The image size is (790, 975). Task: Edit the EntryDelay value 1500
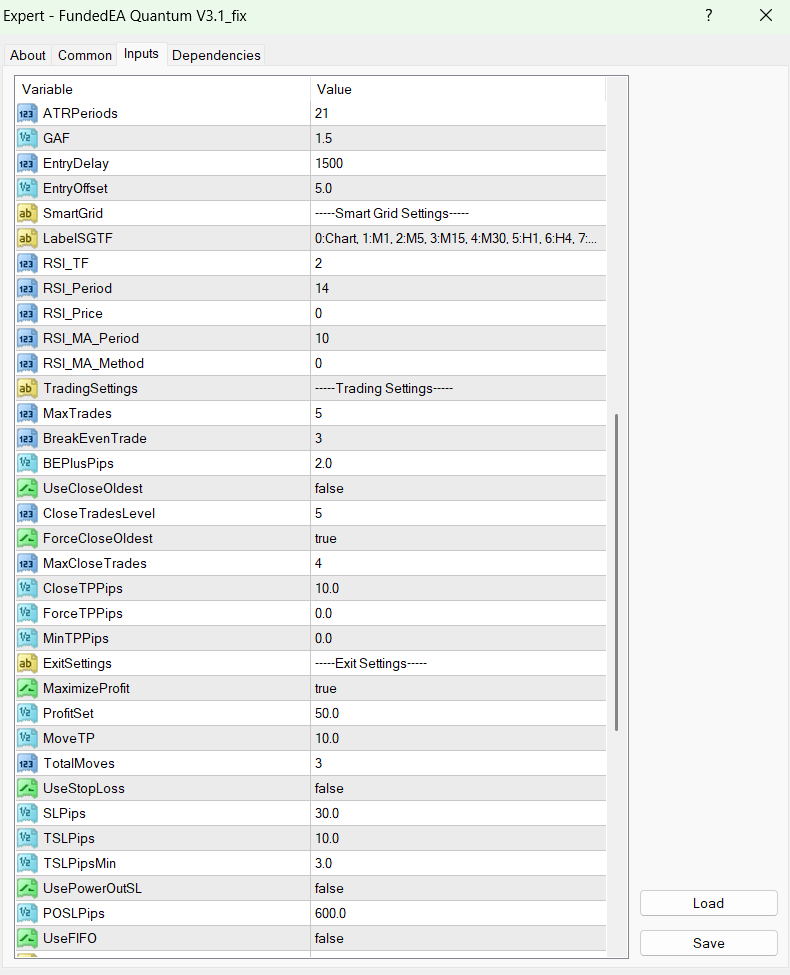(x=458, y=164)
